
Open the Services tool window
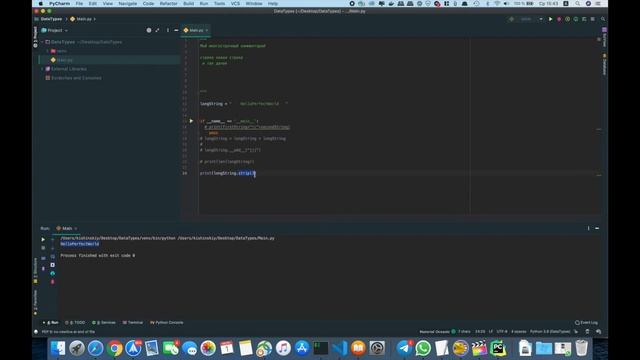pos(104,323)
